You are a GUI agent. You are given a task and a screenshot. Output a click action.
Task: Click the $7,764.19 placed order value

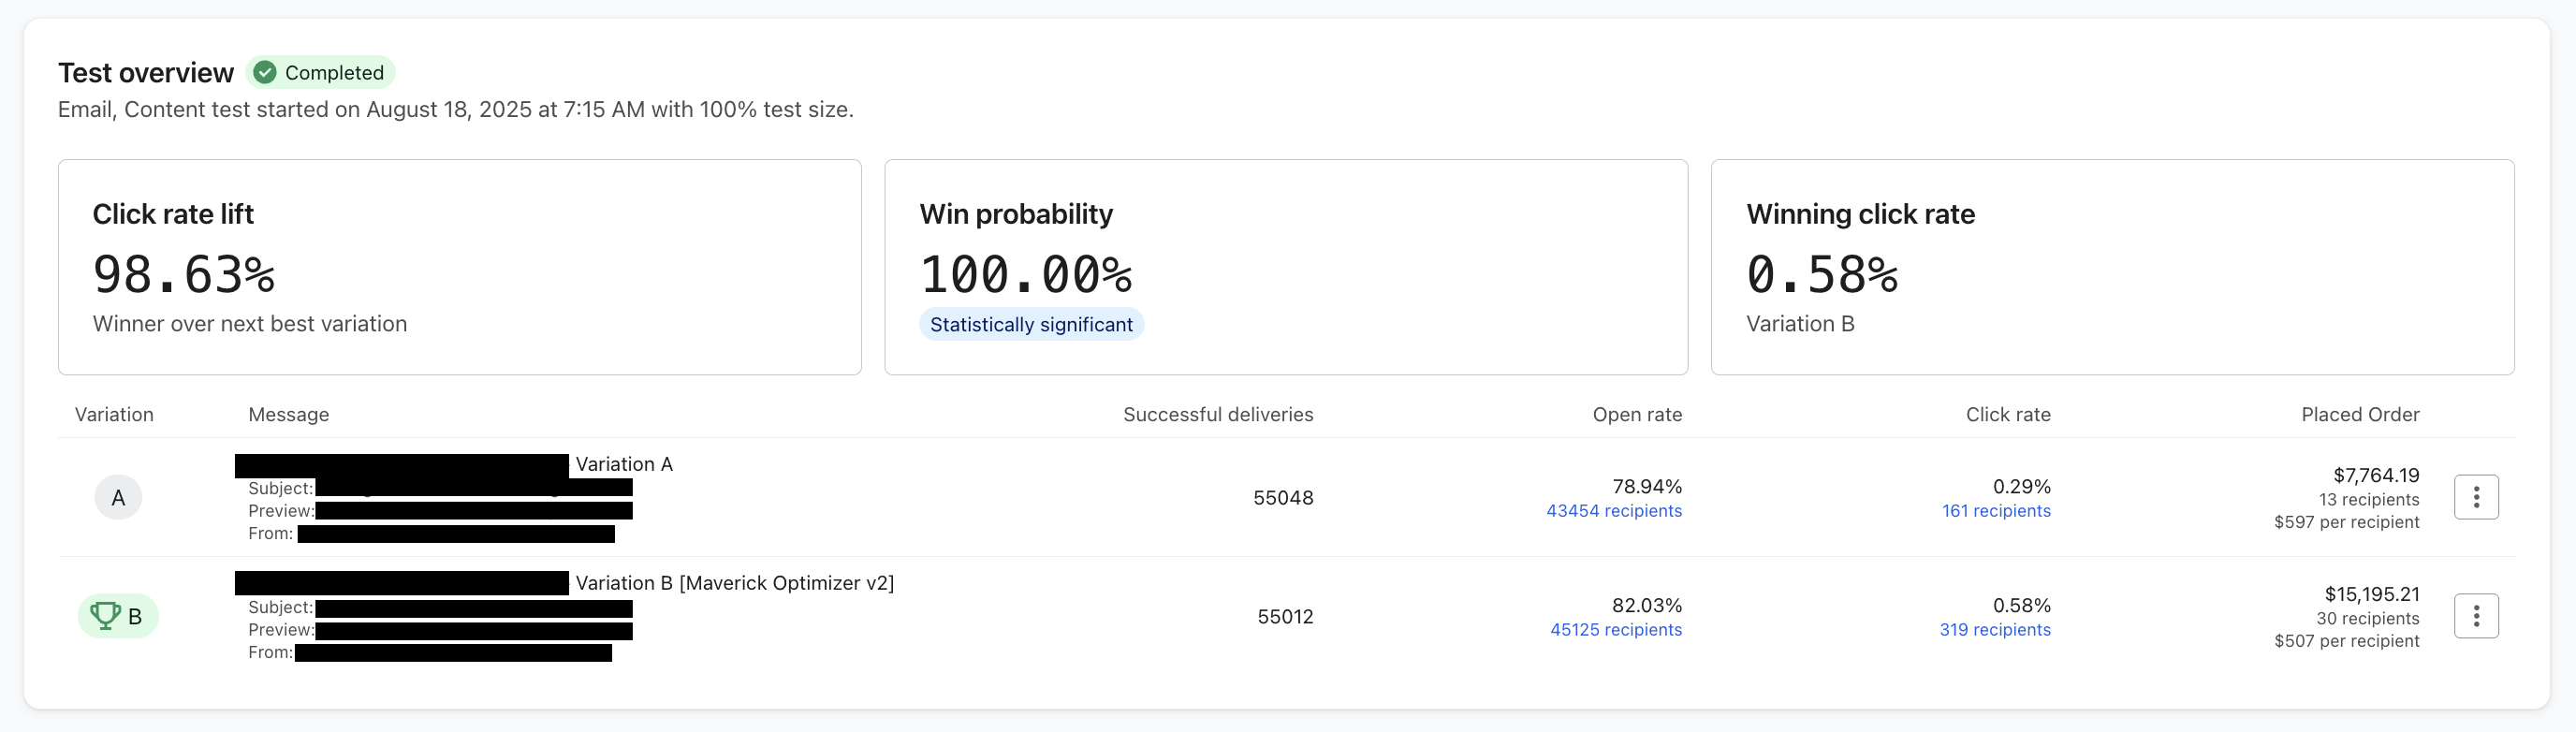coord(2376,475)
